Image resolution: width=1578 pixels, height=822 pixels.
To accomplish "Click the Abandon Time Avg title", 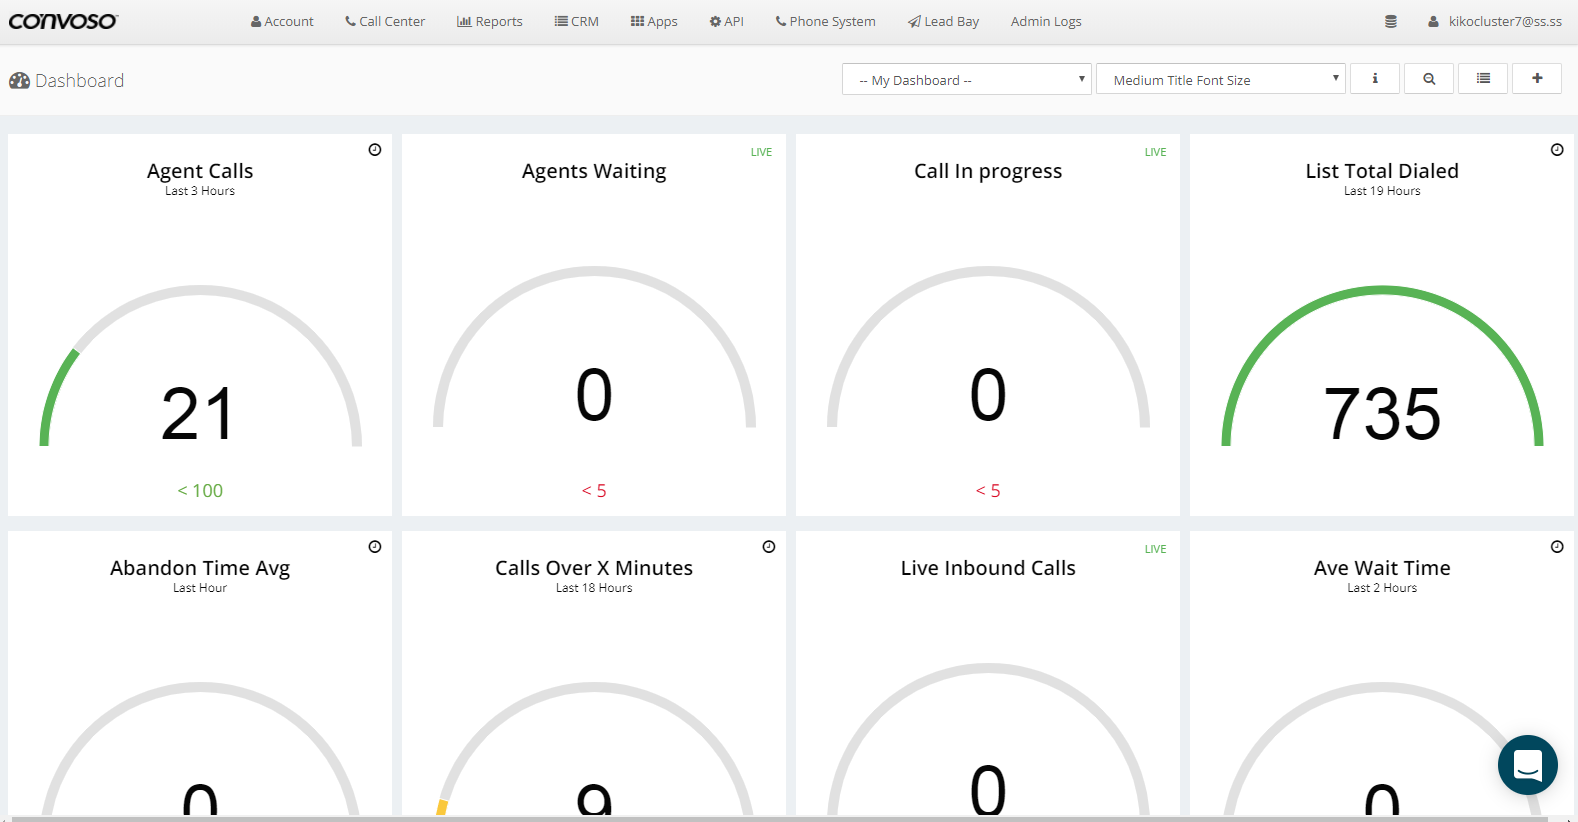I will click(200, 568).
